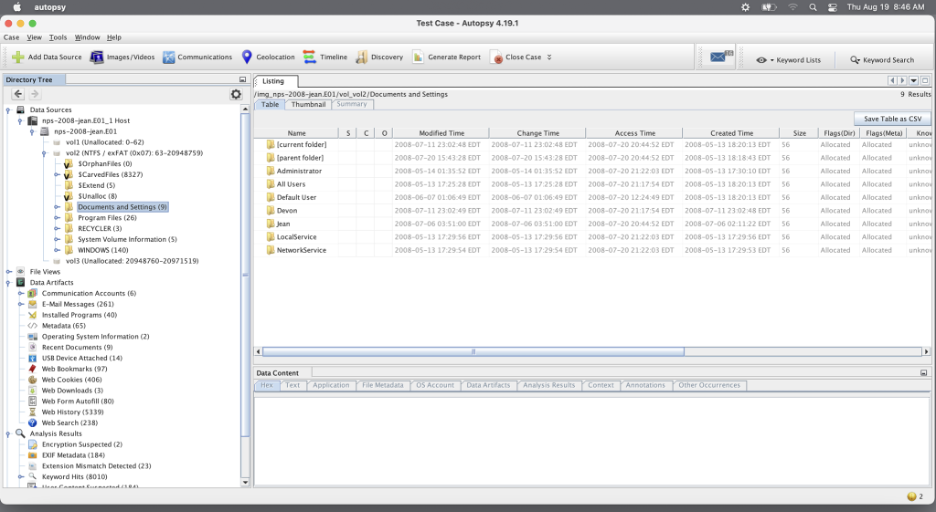The height and width of the screenshot is (512, 936).
Task: Click the USB Device Attached icon
Action: point(33,358)
